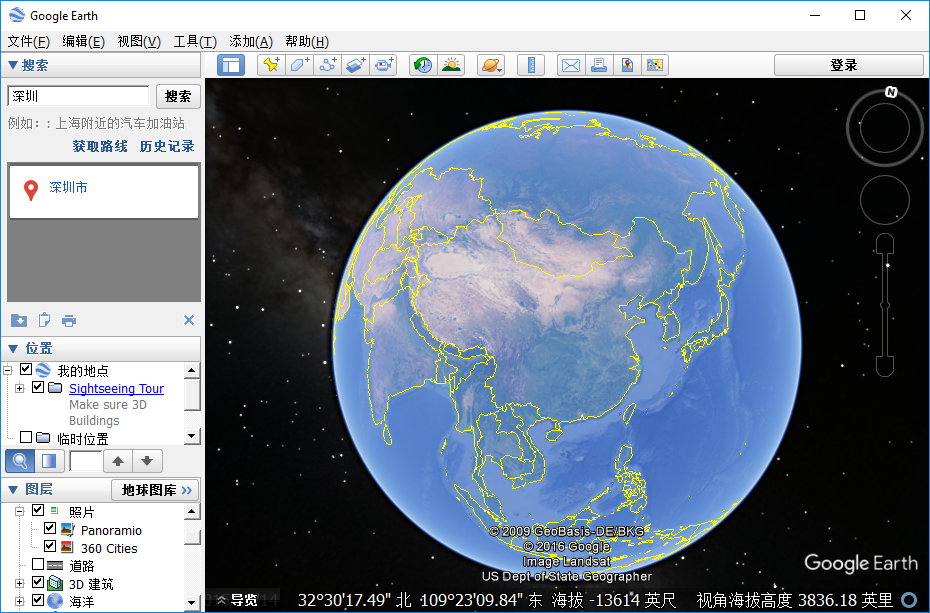Copy search results to clipboard icon

tap(44, 320)
